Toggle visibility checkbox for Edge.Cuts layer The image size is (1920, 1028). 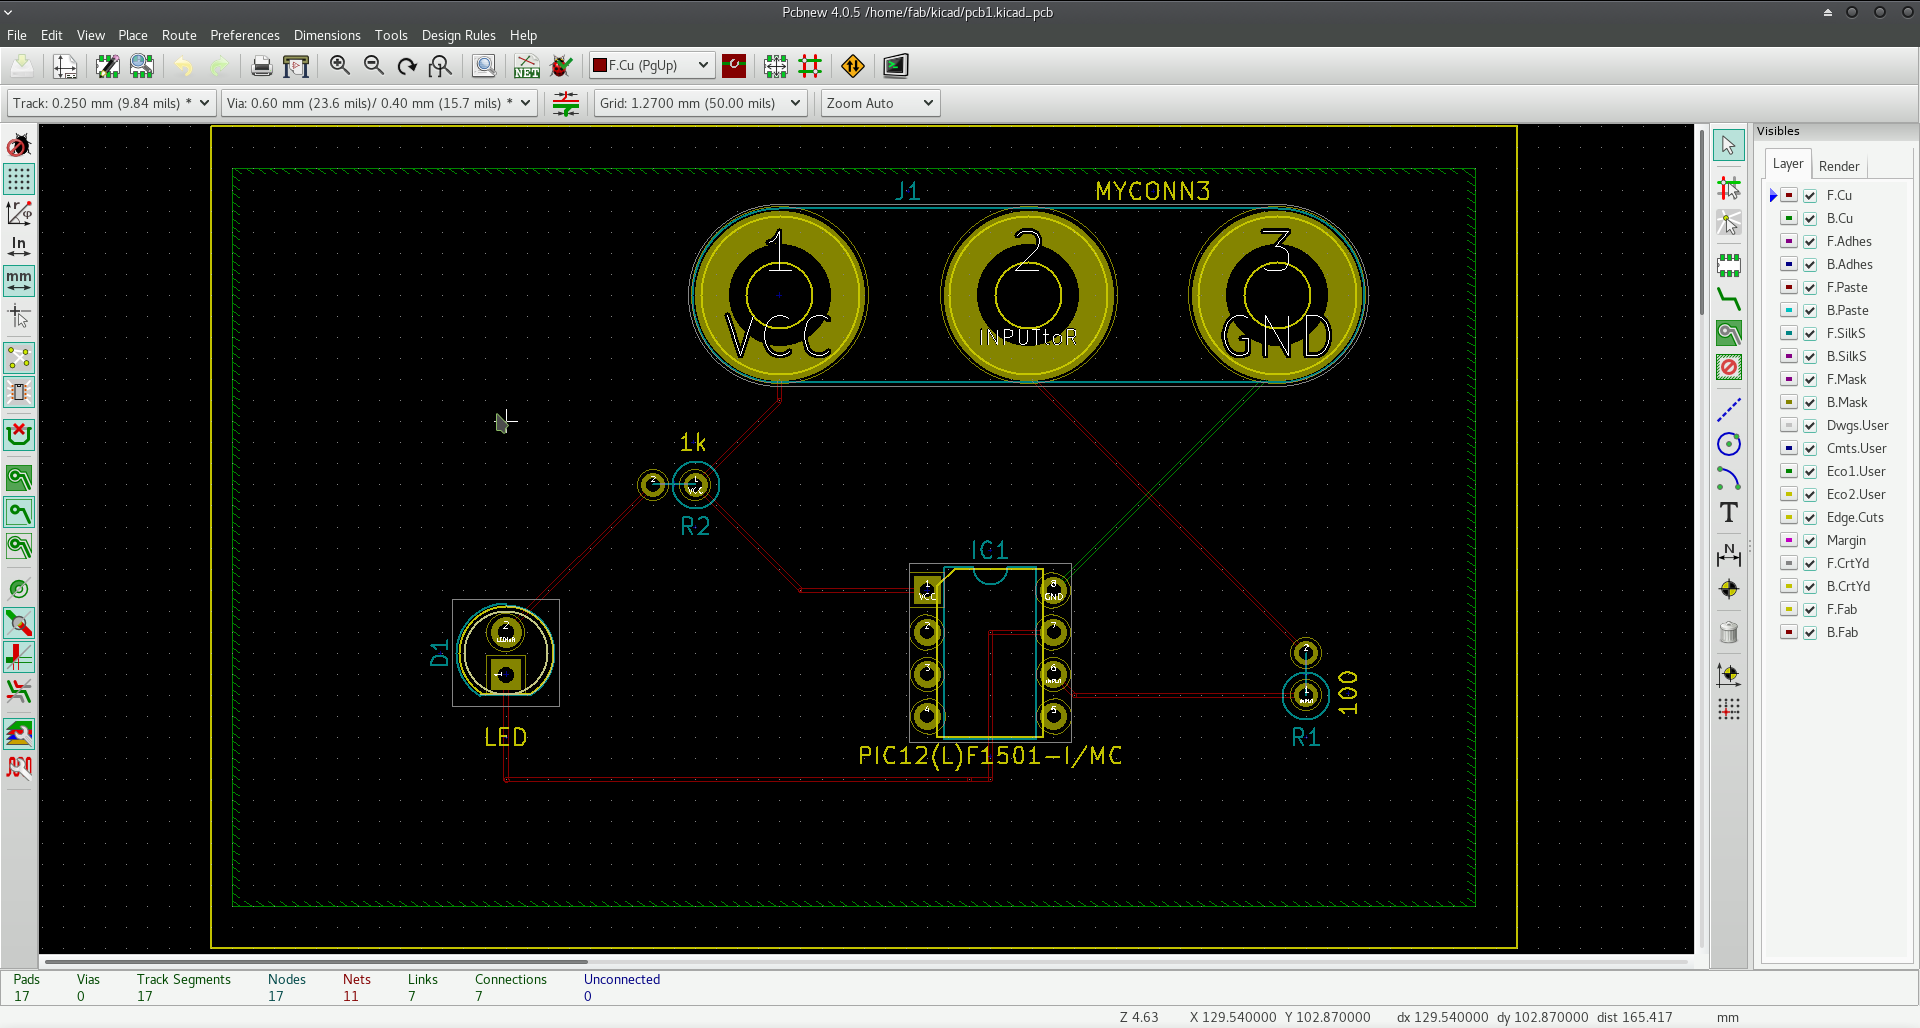1810,518
